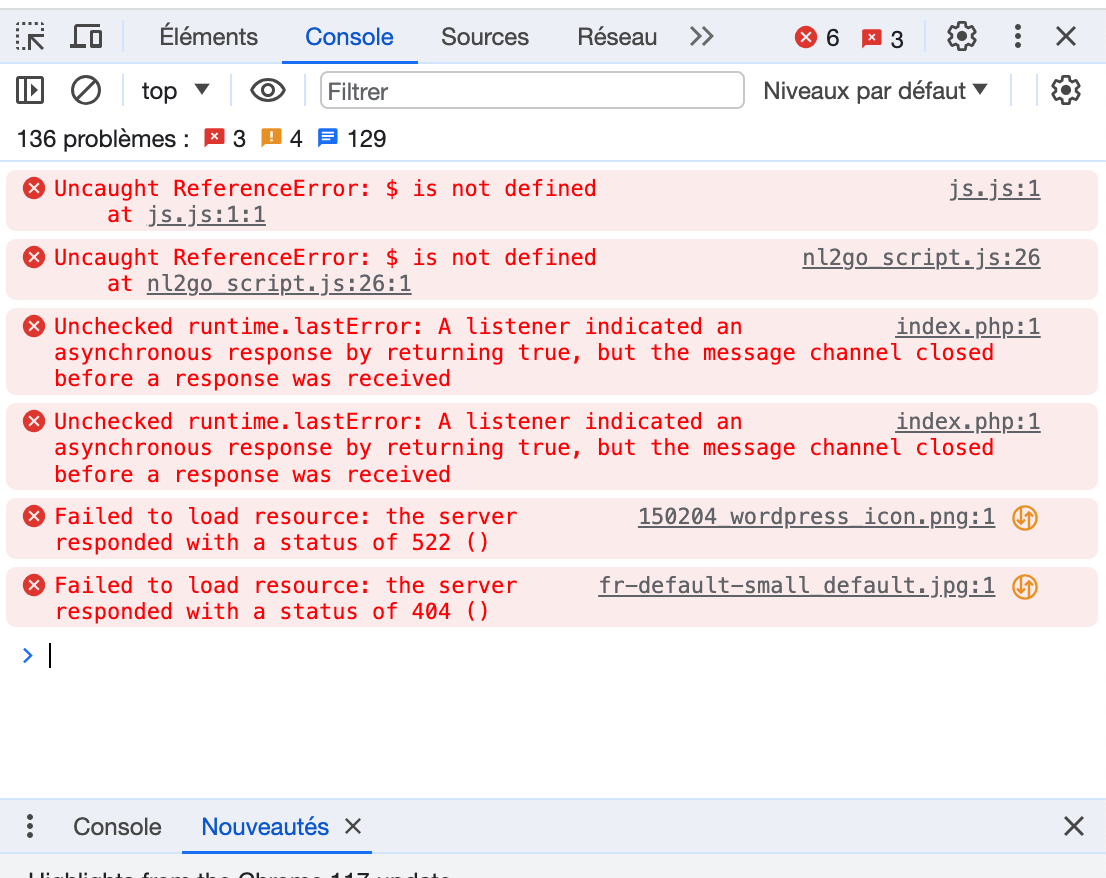The width and height of the screenshot is (1106, 878).
Task: Toggle the device toolbar emulation icon
Action: pyautogui.click(x=86, y=37)
